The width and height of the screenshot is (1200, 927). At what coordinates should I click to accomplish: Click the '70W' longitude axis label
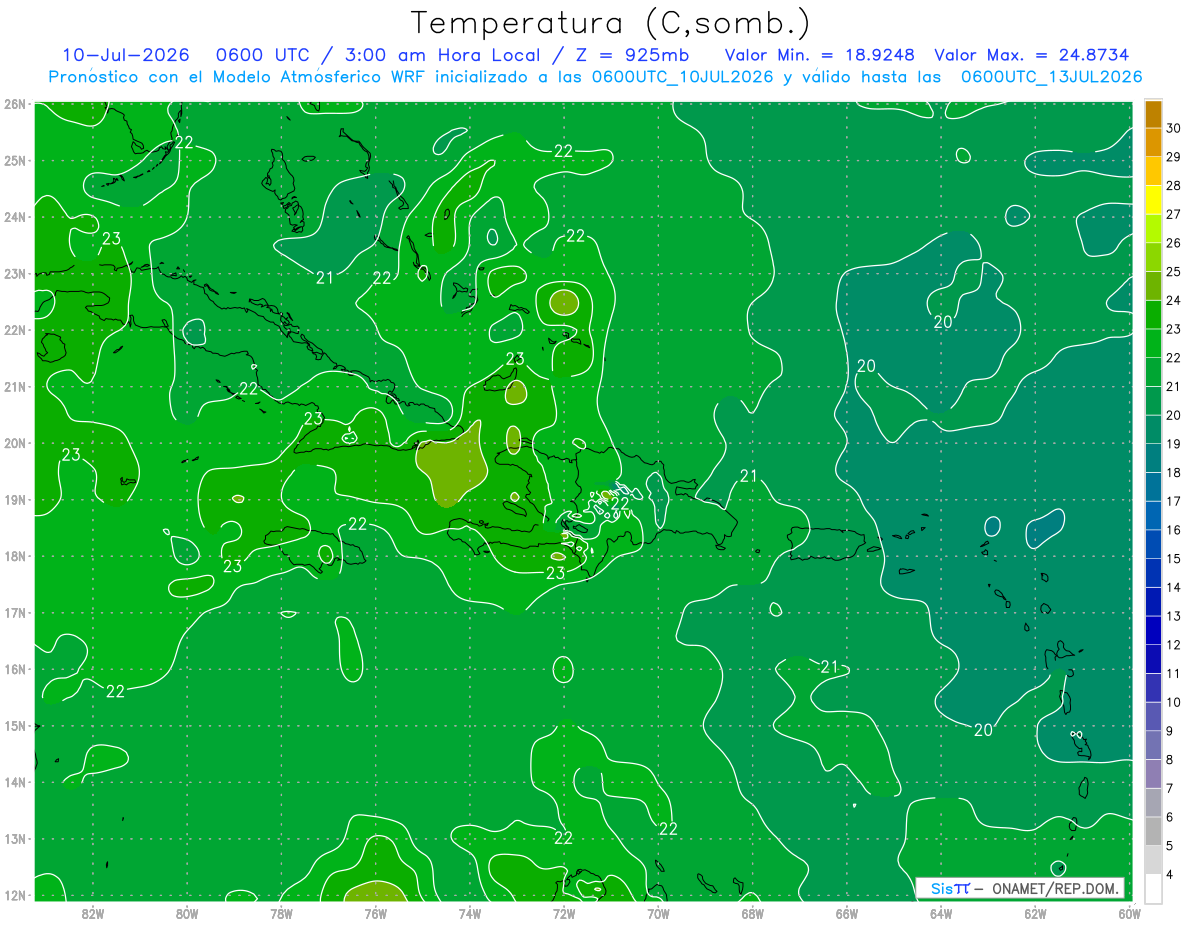658,912
